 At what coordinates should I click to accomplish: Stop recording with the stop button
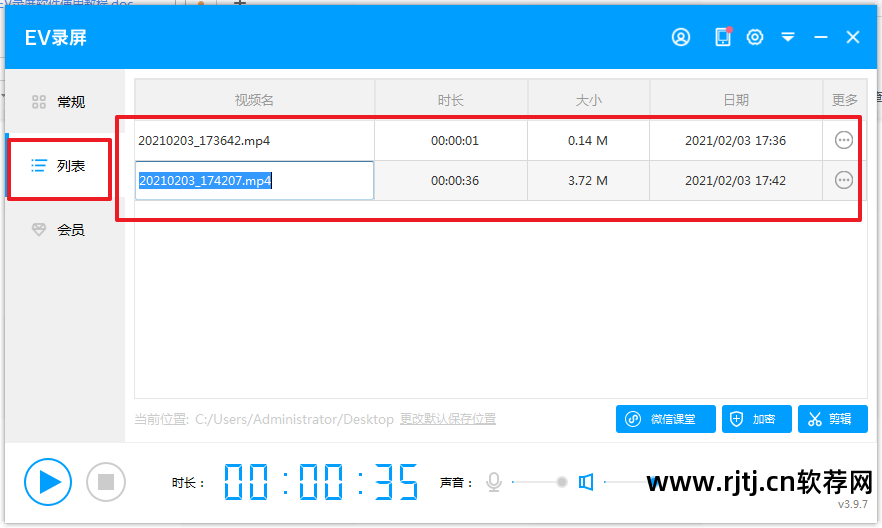[x=106, y=482]
